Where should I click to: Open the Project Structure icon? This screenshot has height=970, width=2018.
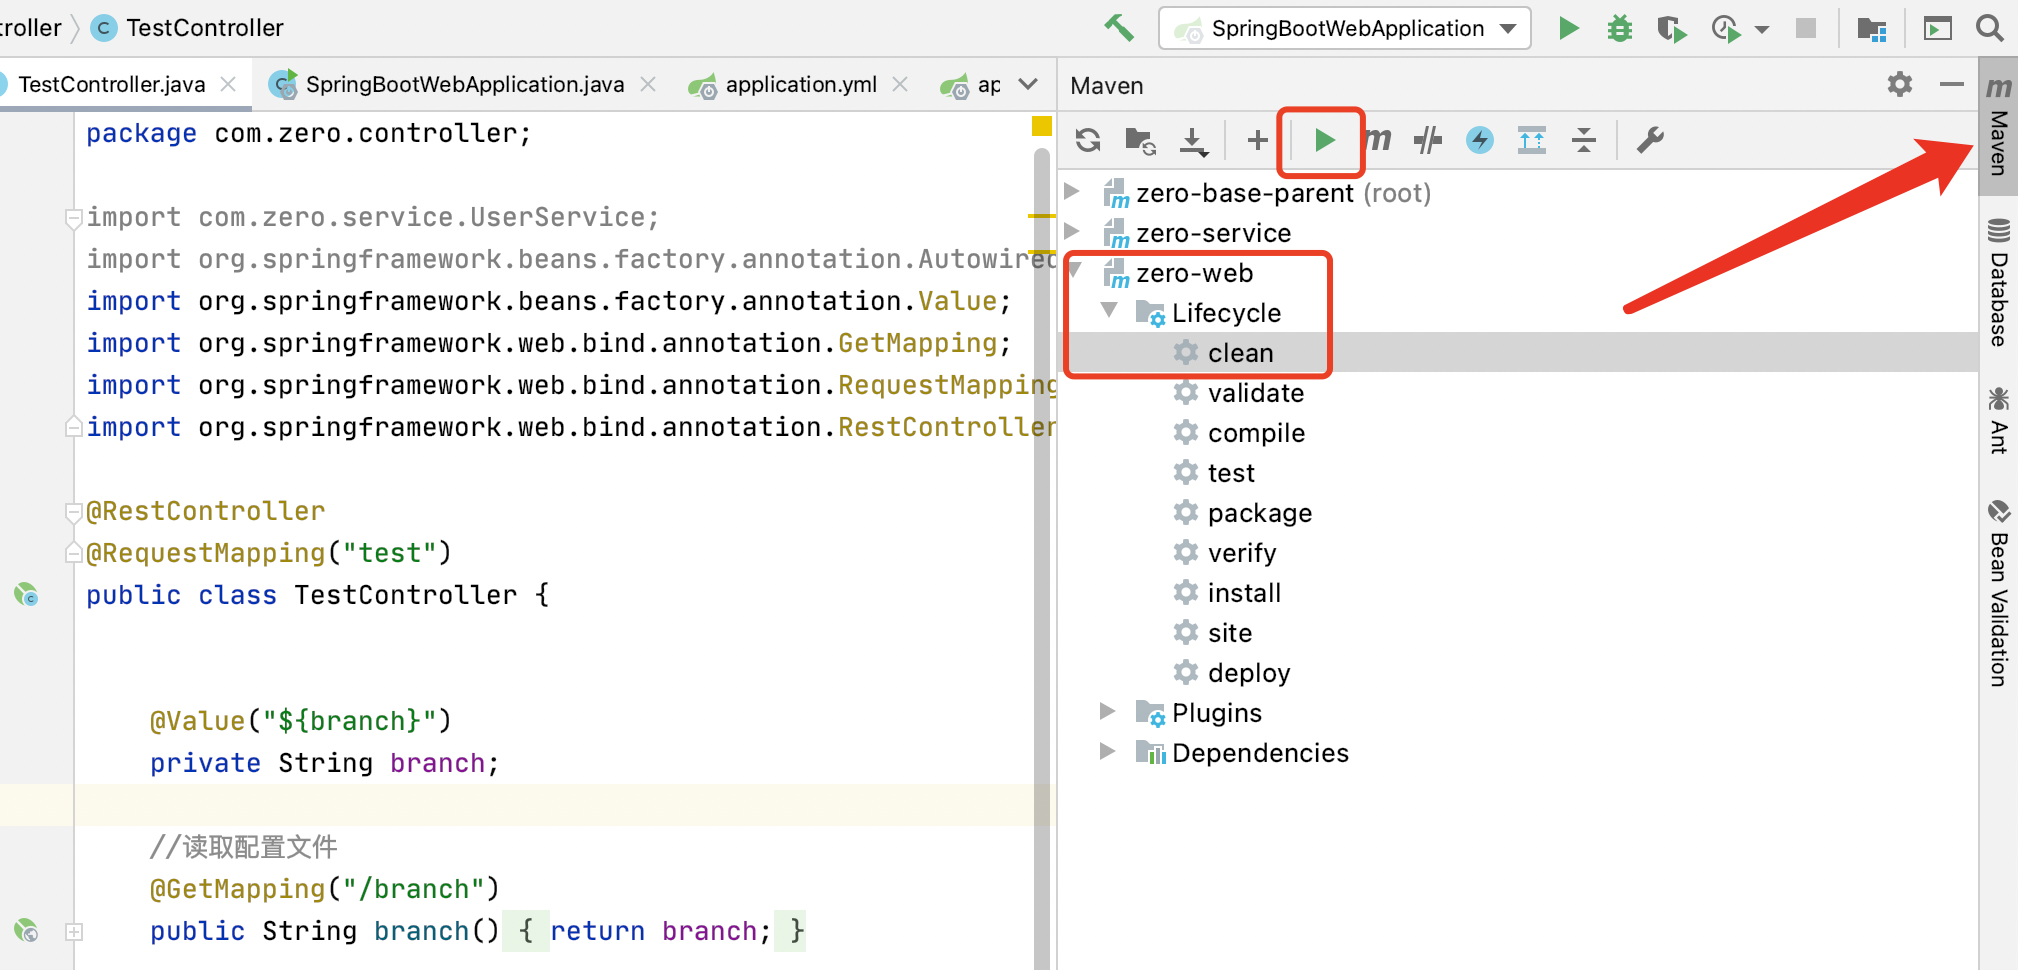click(1871, 29)
